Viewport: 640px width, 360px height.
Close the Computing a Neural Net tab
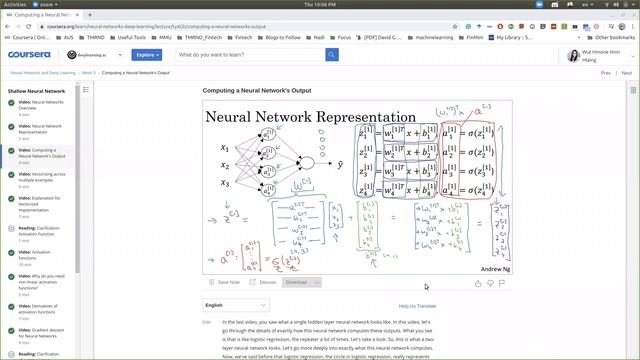click(x=77, y=15)
